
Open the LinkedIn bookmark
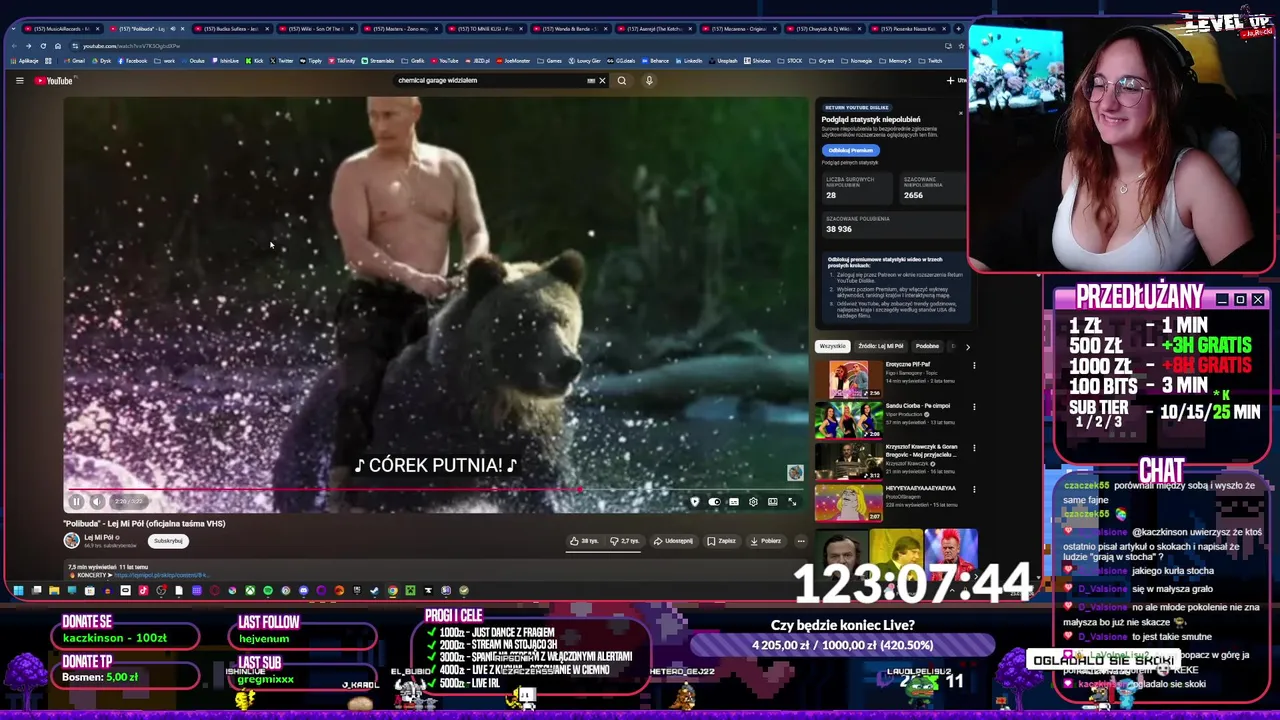click(x=688, y=61)
